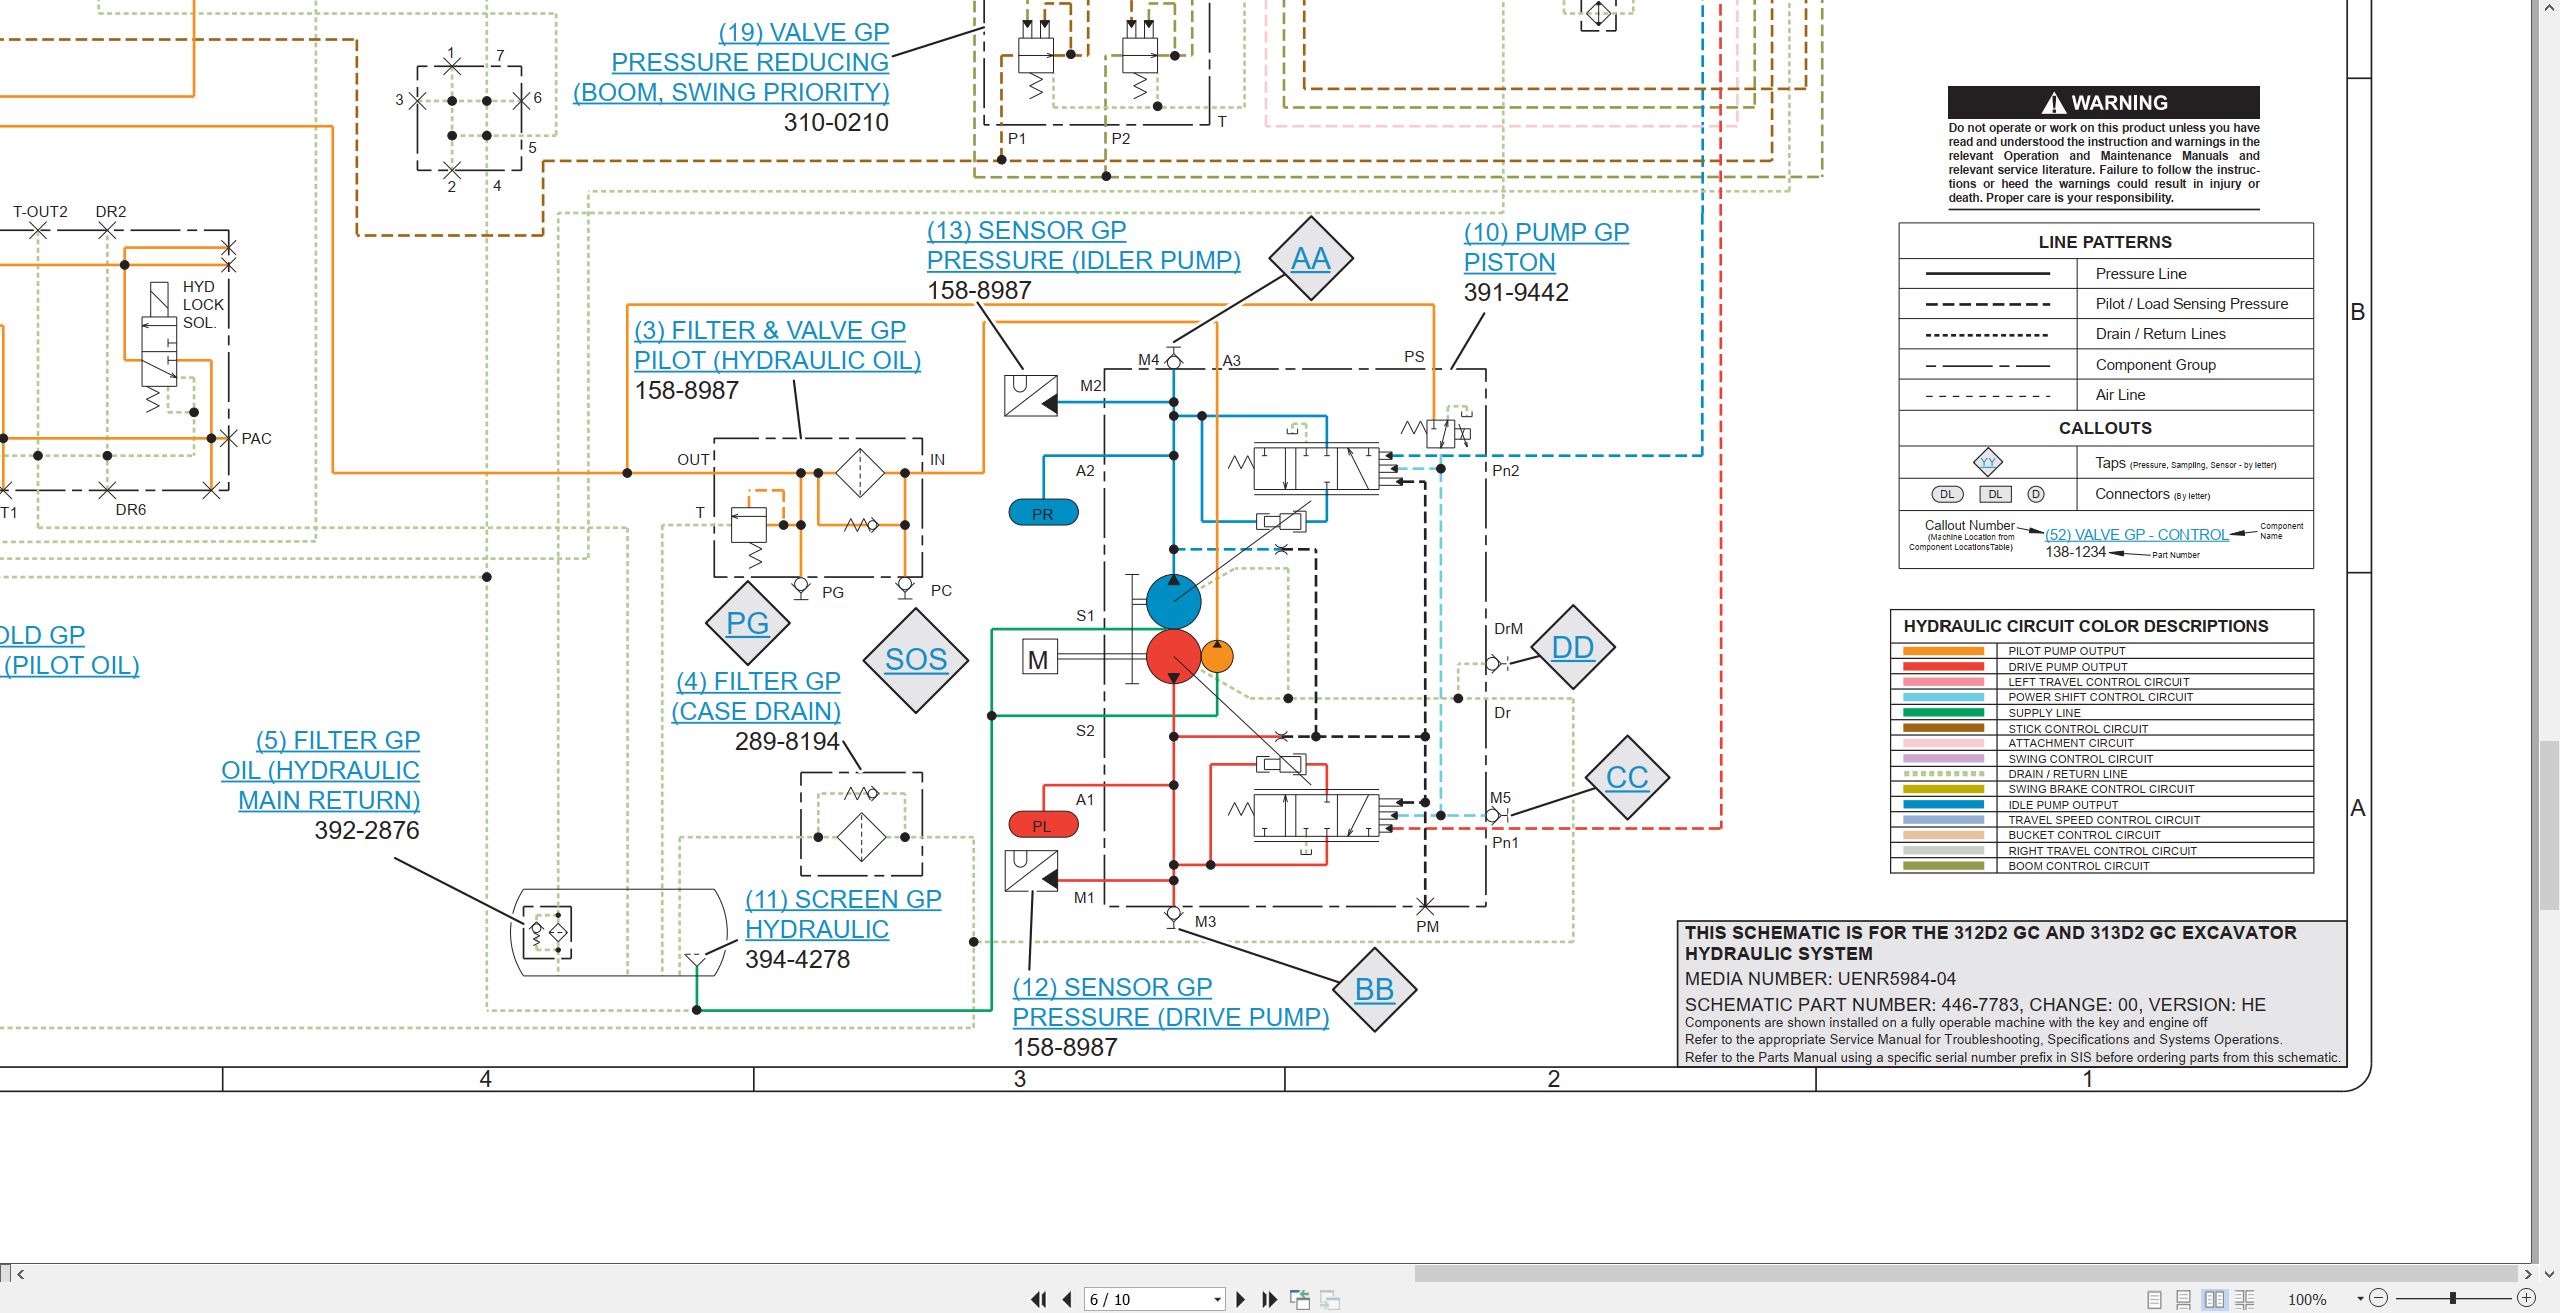Click the AA pressure tap diamond
This screenshot has height=1313, width=2560.
(x=1310, y=258)
